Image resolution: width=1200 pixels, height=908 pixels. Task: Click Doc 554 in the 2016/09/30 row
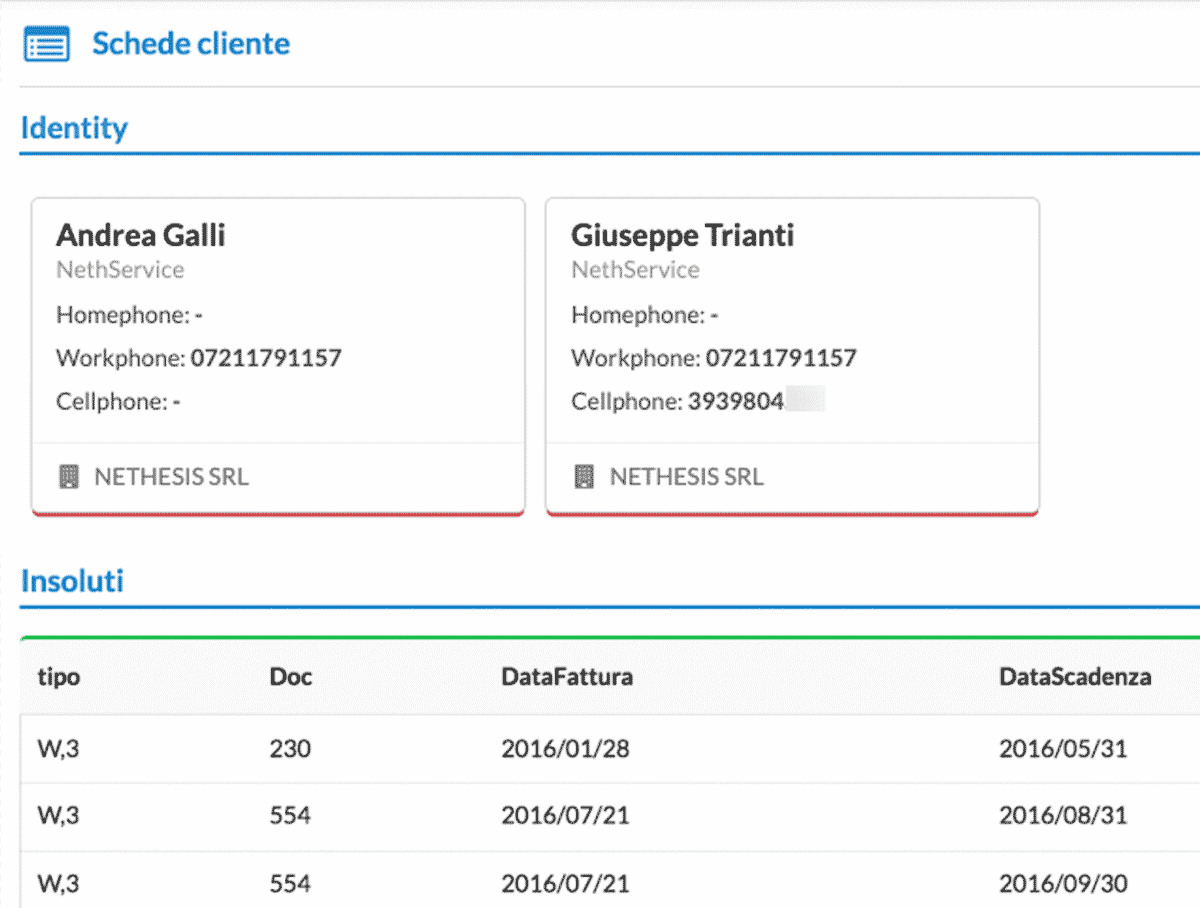(x=290, y=884)
